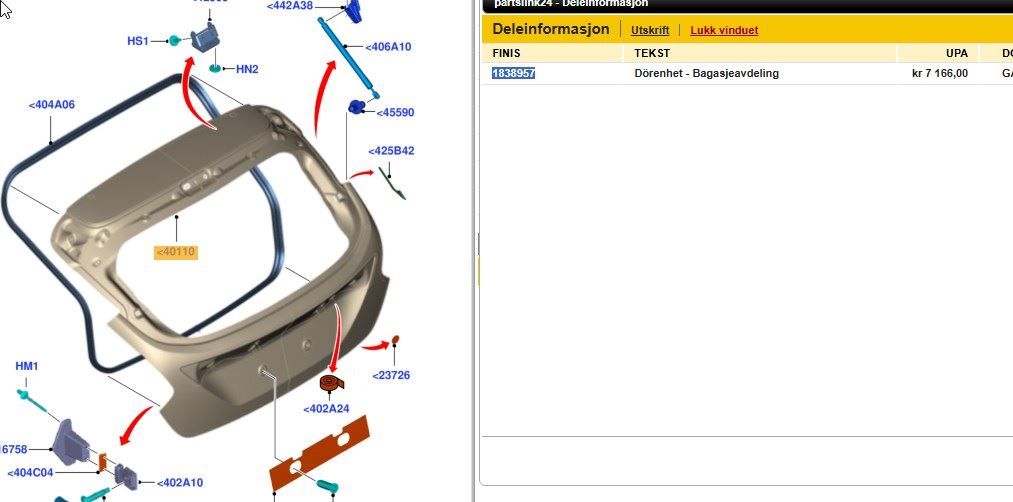The width and height of the screenshot is (1013, 502).
Task: Select the <425B42 part label
Action: tap(391, 151)
